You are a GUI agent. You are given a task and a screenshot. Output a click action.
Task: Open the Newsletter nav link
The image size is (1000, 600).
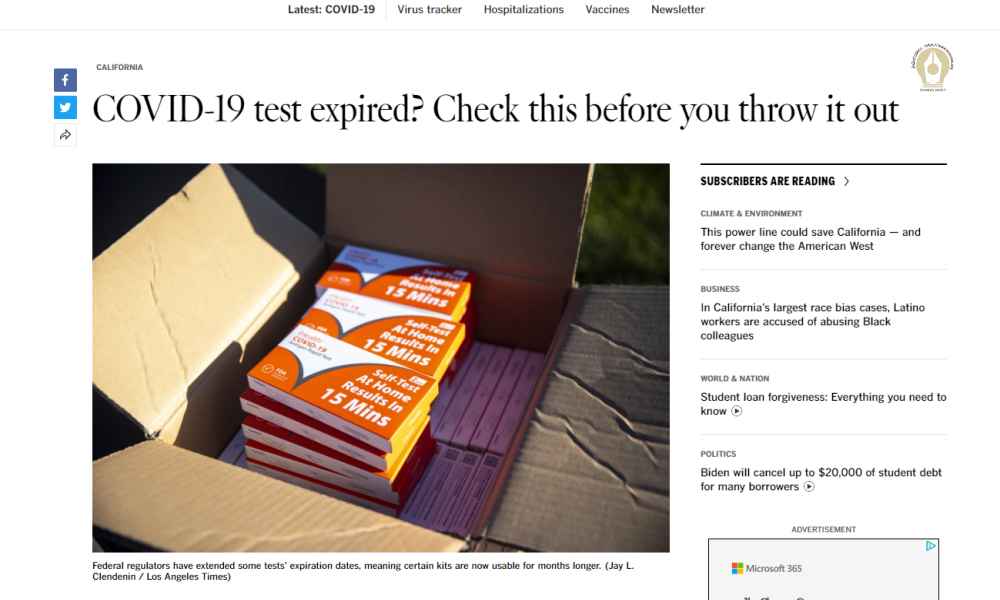point(678,10)
